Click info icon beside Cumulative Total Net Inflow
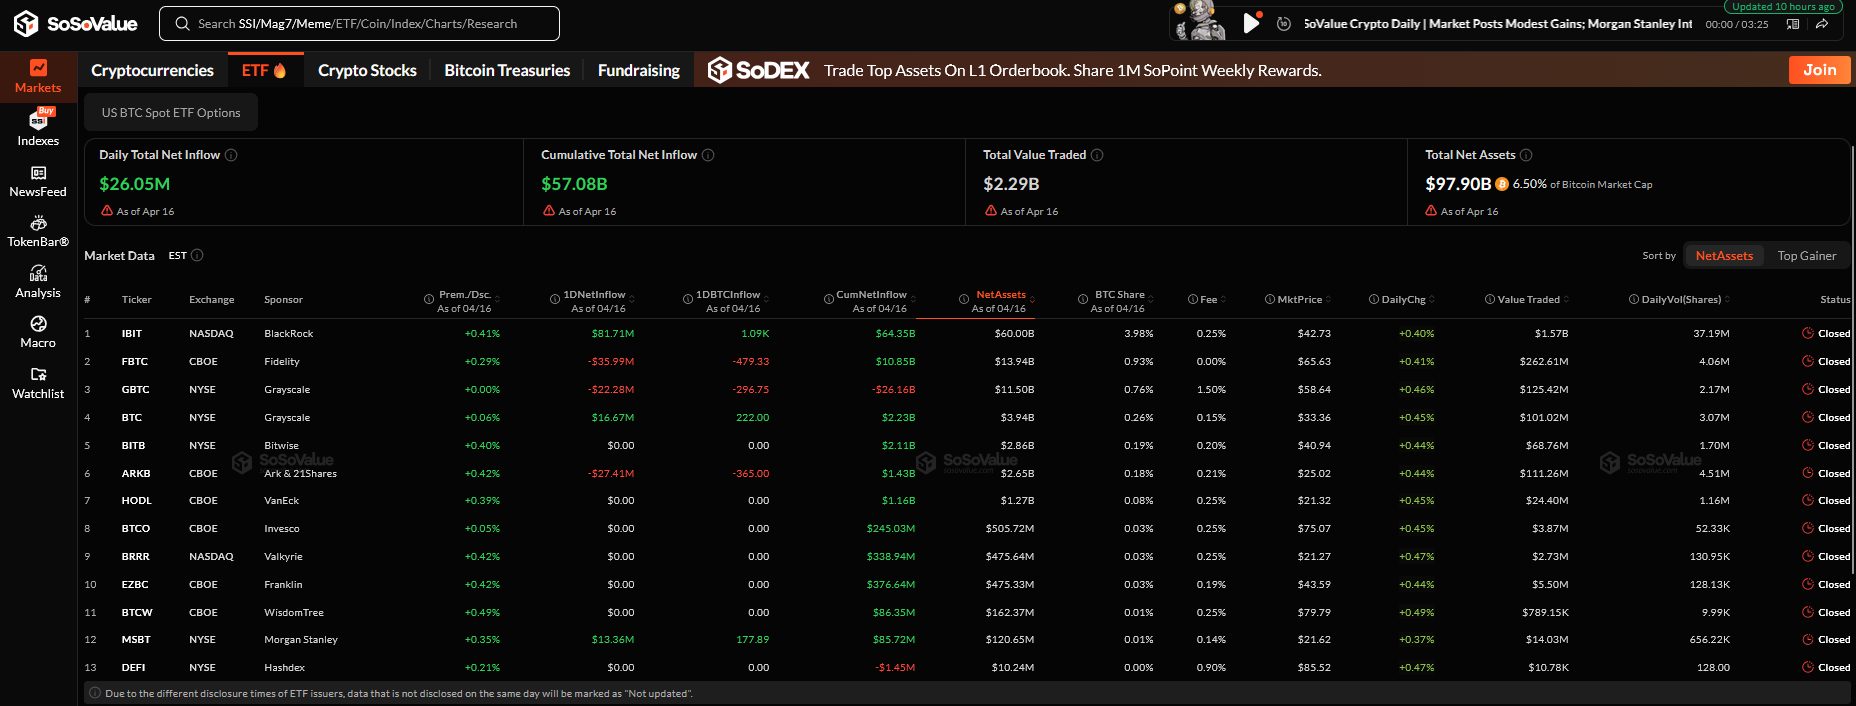 tap(708, 155)
